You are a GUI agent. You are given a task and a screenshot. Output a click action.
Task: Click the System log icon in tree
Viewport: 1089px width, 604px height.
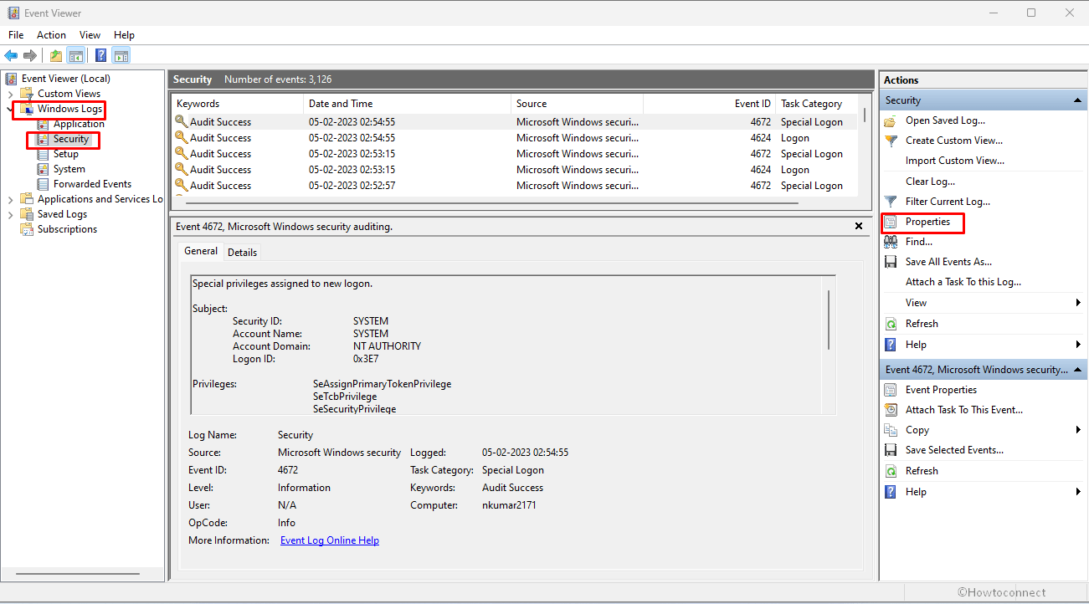click(42, 169)
